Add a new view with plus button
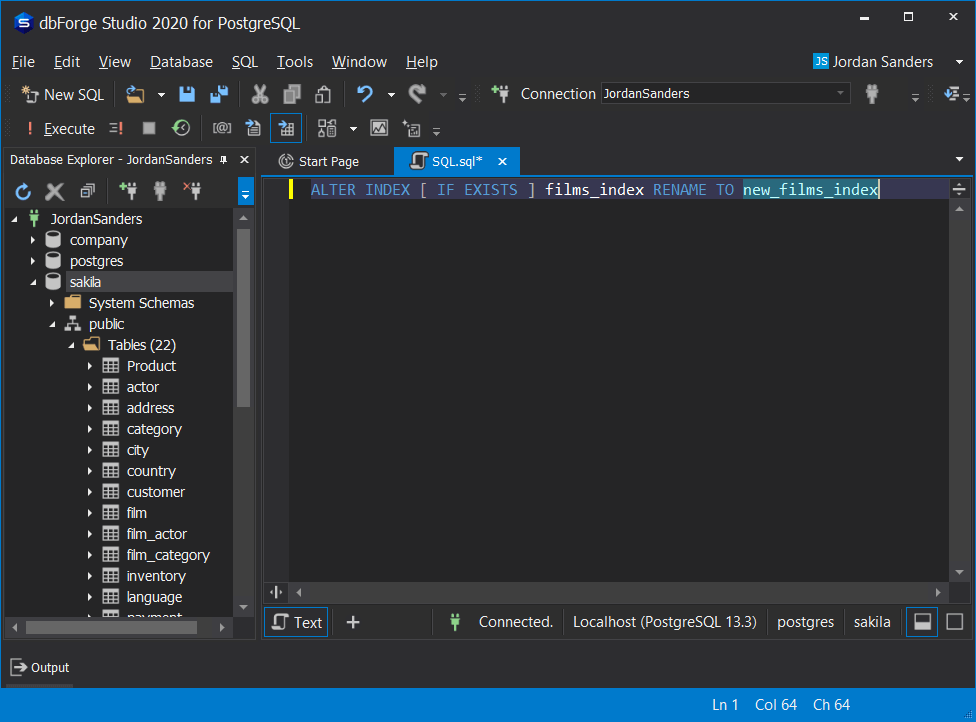Screen dimensions: 976x722 (x=353, y=622)
